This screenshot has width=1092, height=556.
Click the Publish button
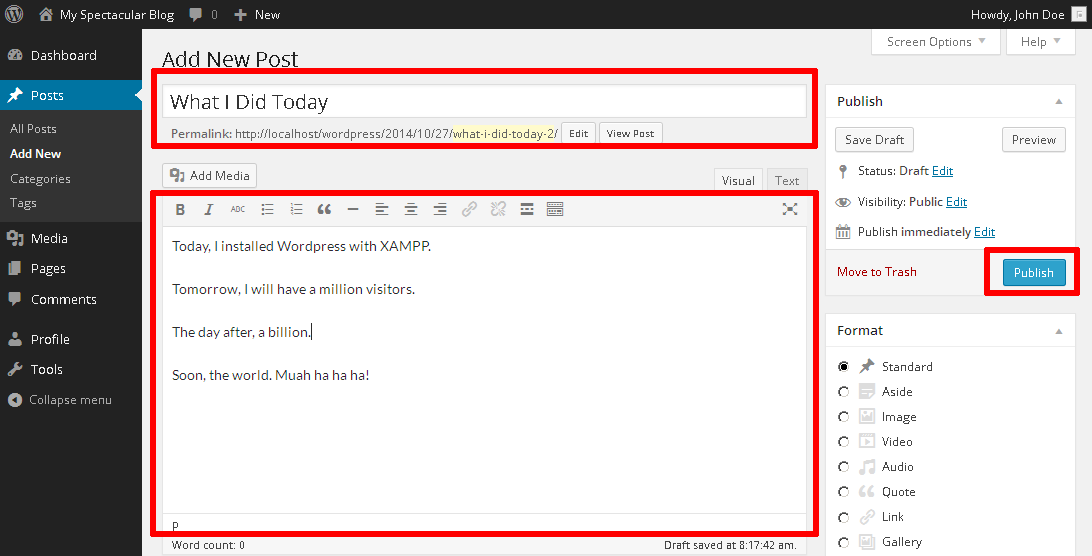[1033, 272]
